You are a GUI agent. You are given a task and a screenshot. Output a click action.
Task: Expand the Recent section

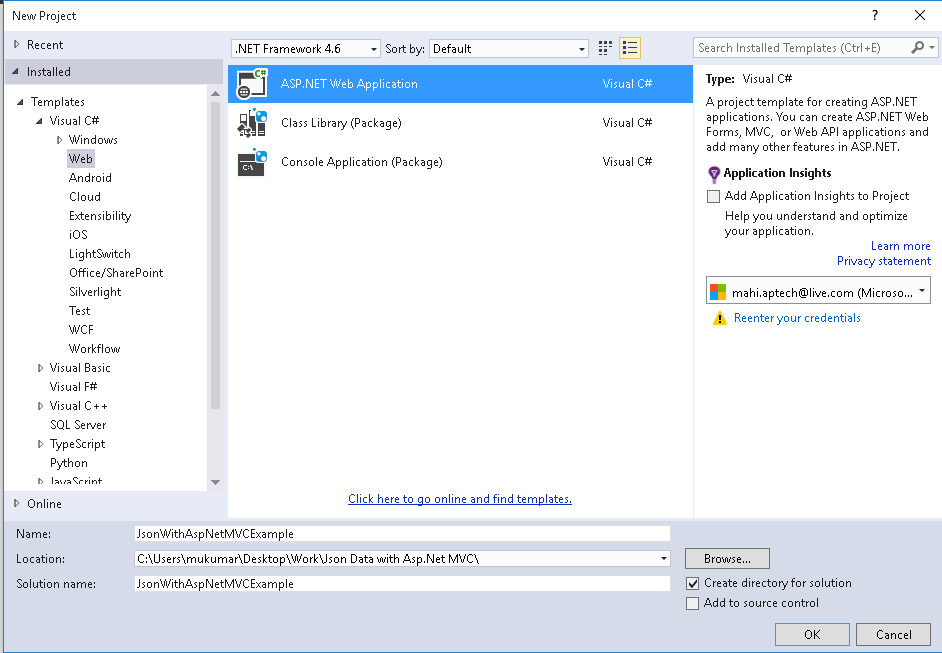(17, 44)
